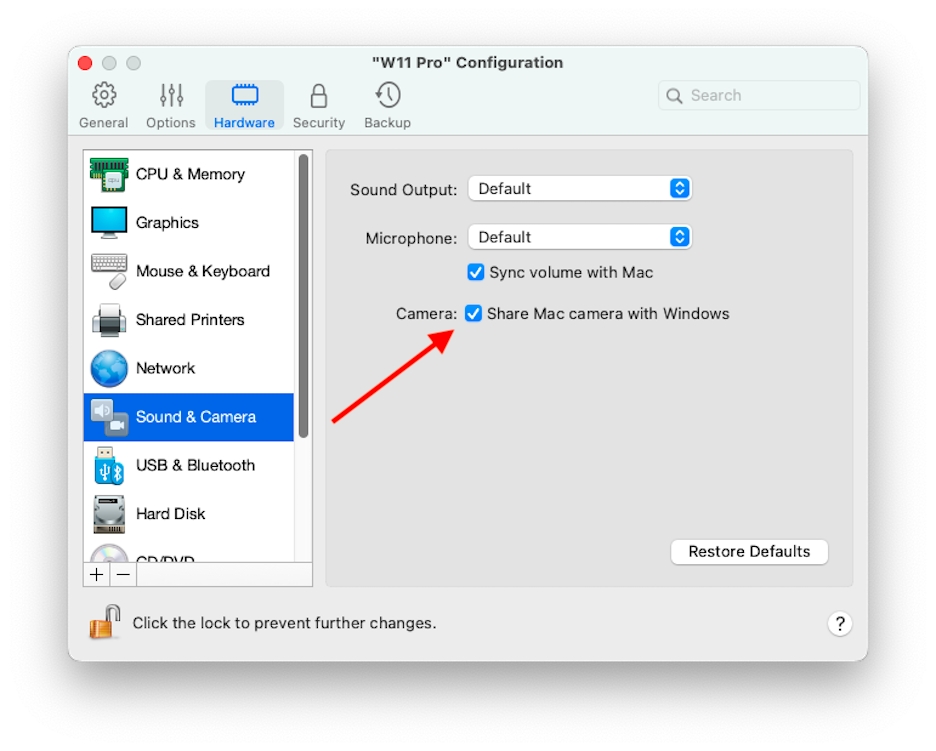Open Mouse & Keyboard settings
The image size is (936, 751).
pyautogui.click(x=202, y=271)
